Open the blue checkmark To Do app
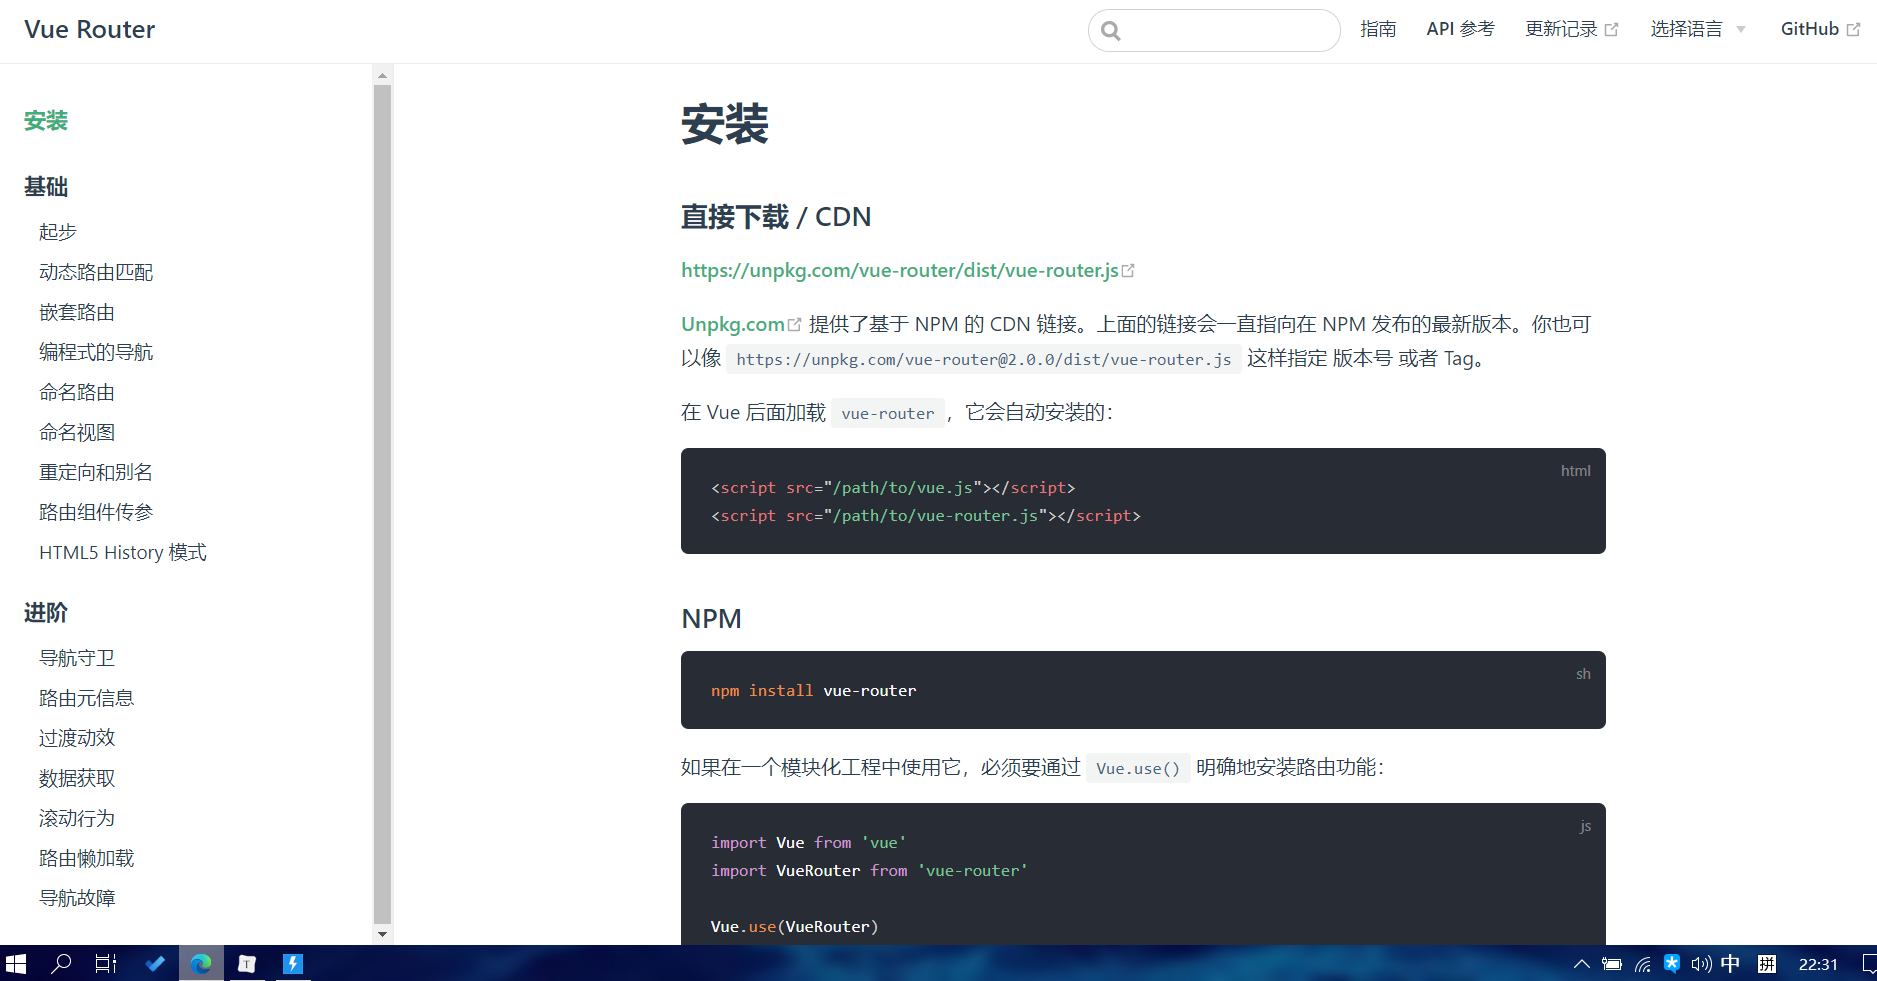Image resolution: width=1877 pixels, height=981 pixels. (155, 964)
